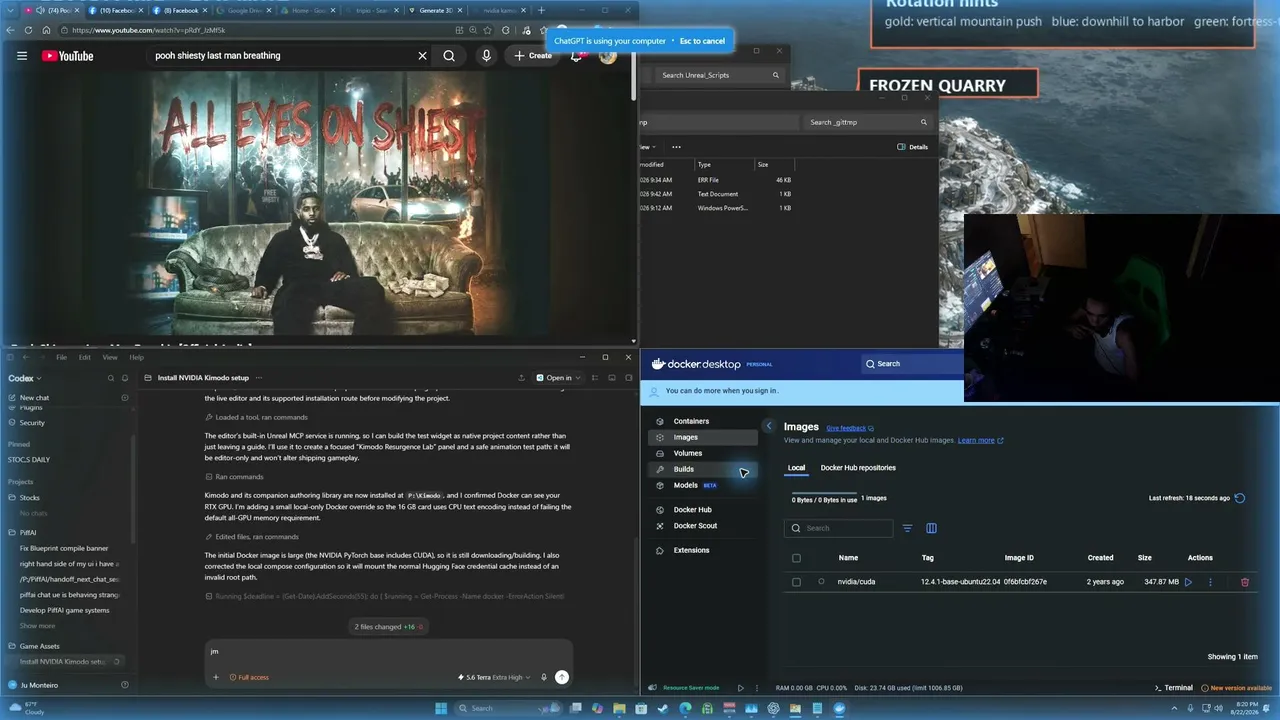
Task: Open the Codex View menu
Action: coord(110,357)
